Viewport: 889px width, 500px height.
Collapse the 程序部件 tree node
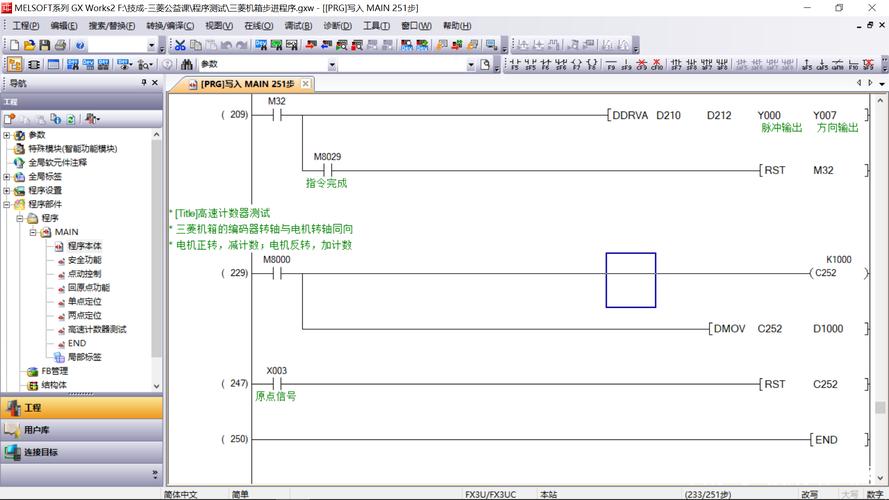click(x=7, y=205)
